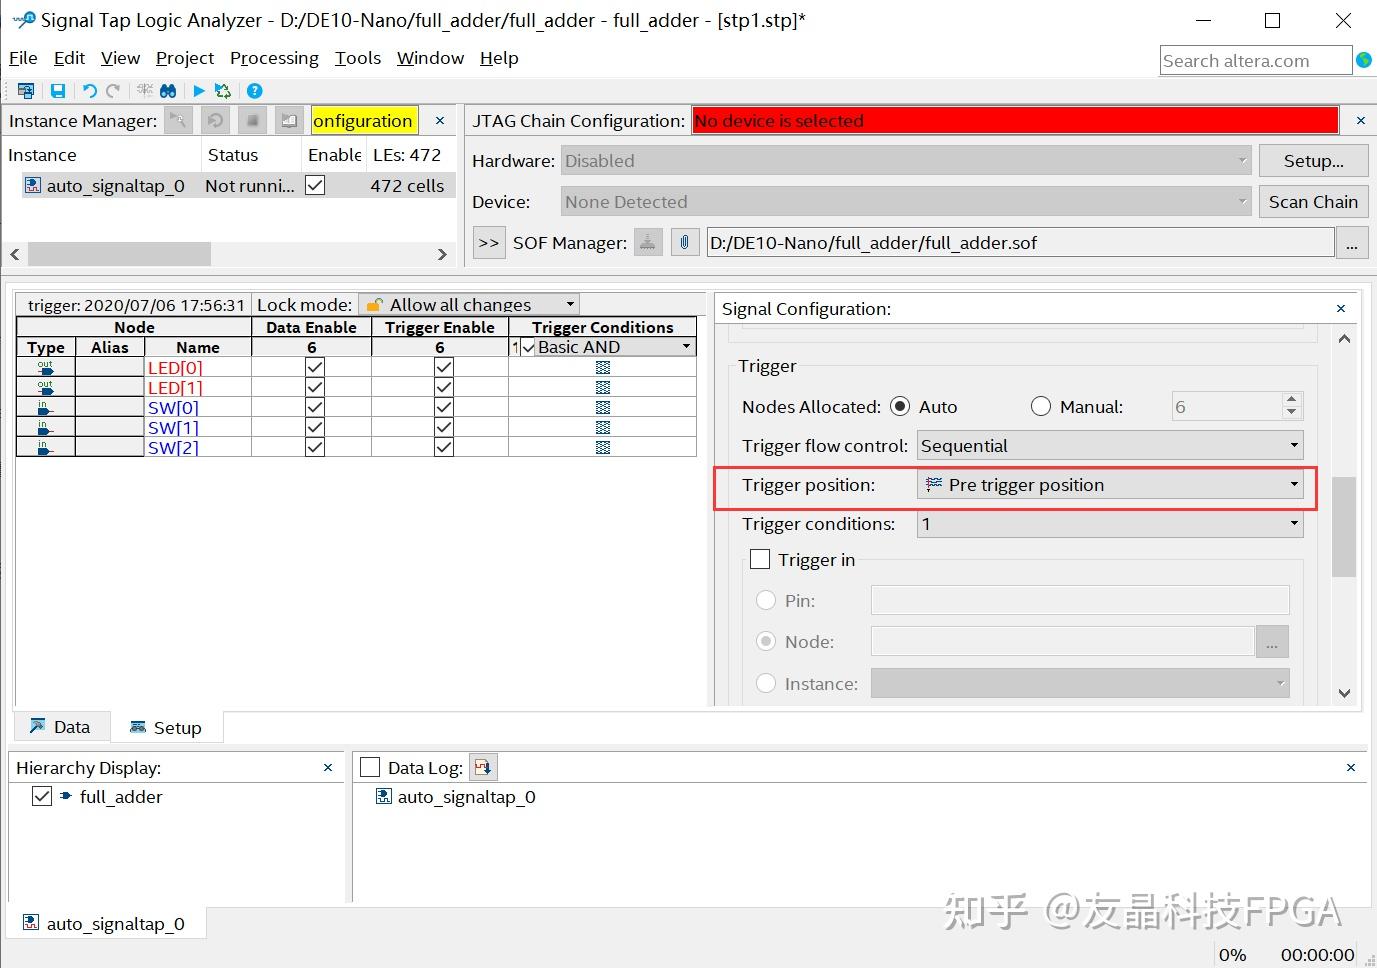Toggle Trigger Enable for SW[2]
Viewport: 1377px width, 968px height.
pos(443,447)
